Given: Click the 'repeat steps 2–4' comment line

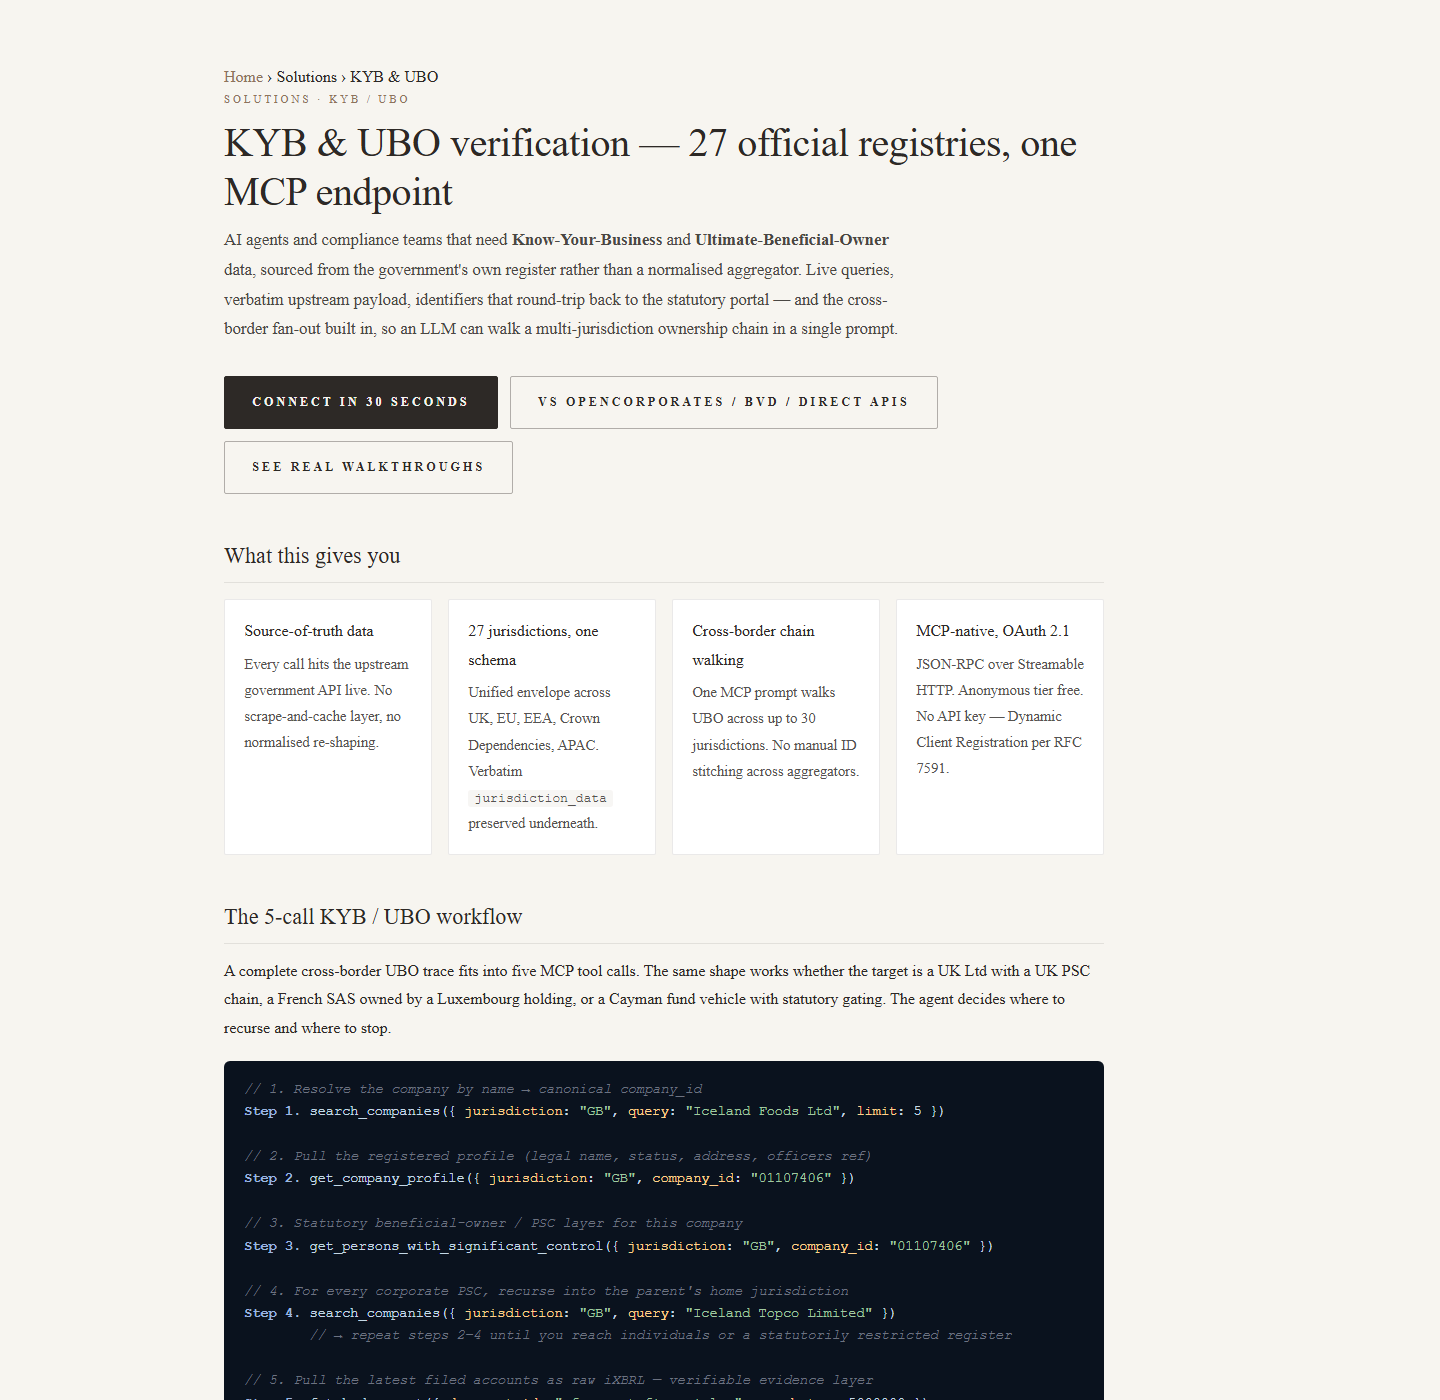Looking at the screenshot, I should coord(661,1335).
